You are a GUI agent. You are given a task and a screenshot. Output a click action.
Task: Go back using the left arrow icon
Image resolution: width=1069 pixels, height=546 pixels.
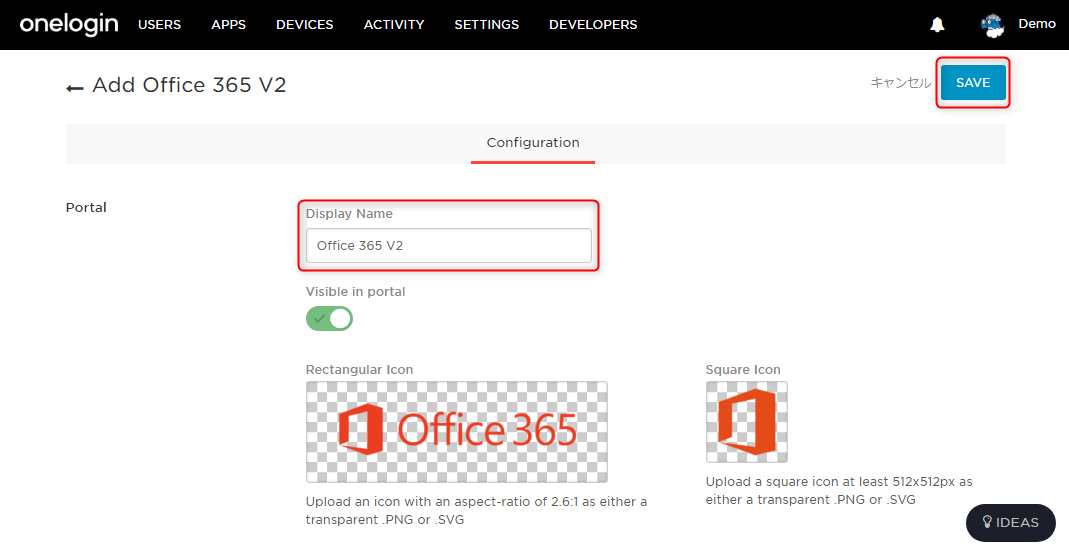tap(74, 88)
